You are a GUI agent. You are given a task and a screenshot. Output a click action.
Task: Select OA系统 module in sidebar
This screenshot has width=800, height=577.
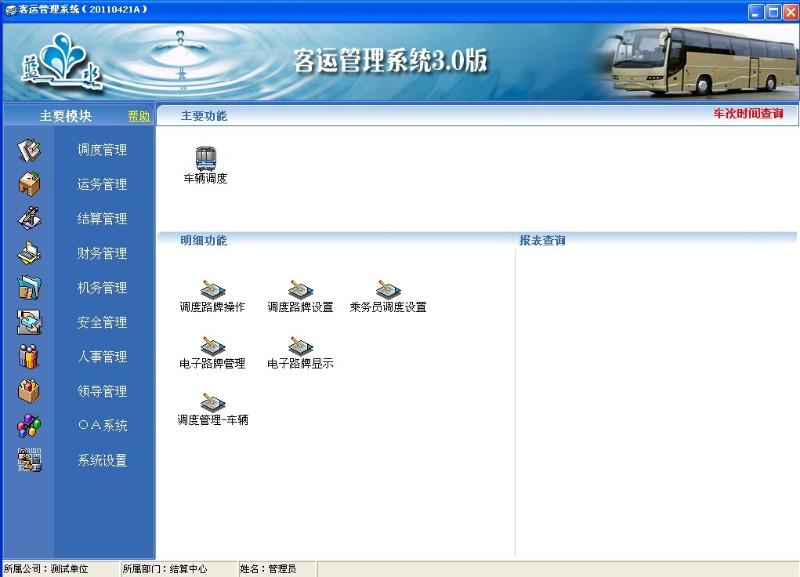[102, 425]
